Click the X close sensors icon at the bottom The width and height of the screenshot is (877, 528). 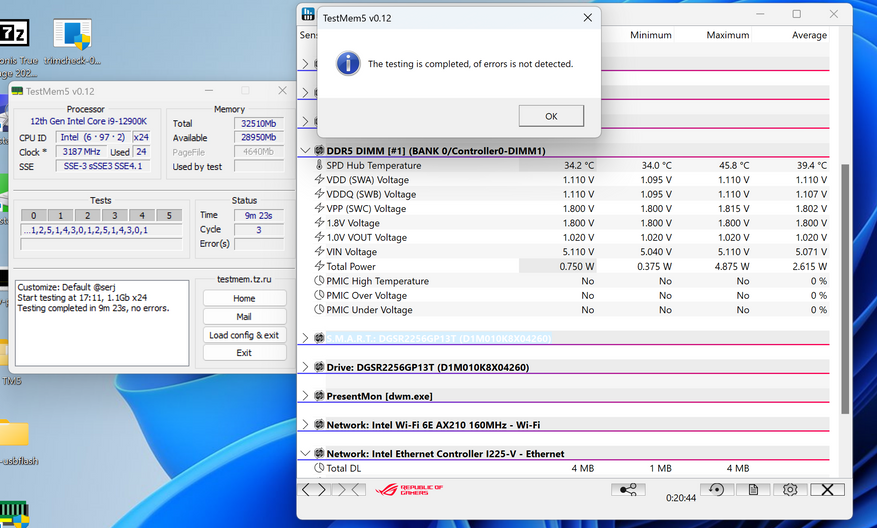tap(827, 489)
